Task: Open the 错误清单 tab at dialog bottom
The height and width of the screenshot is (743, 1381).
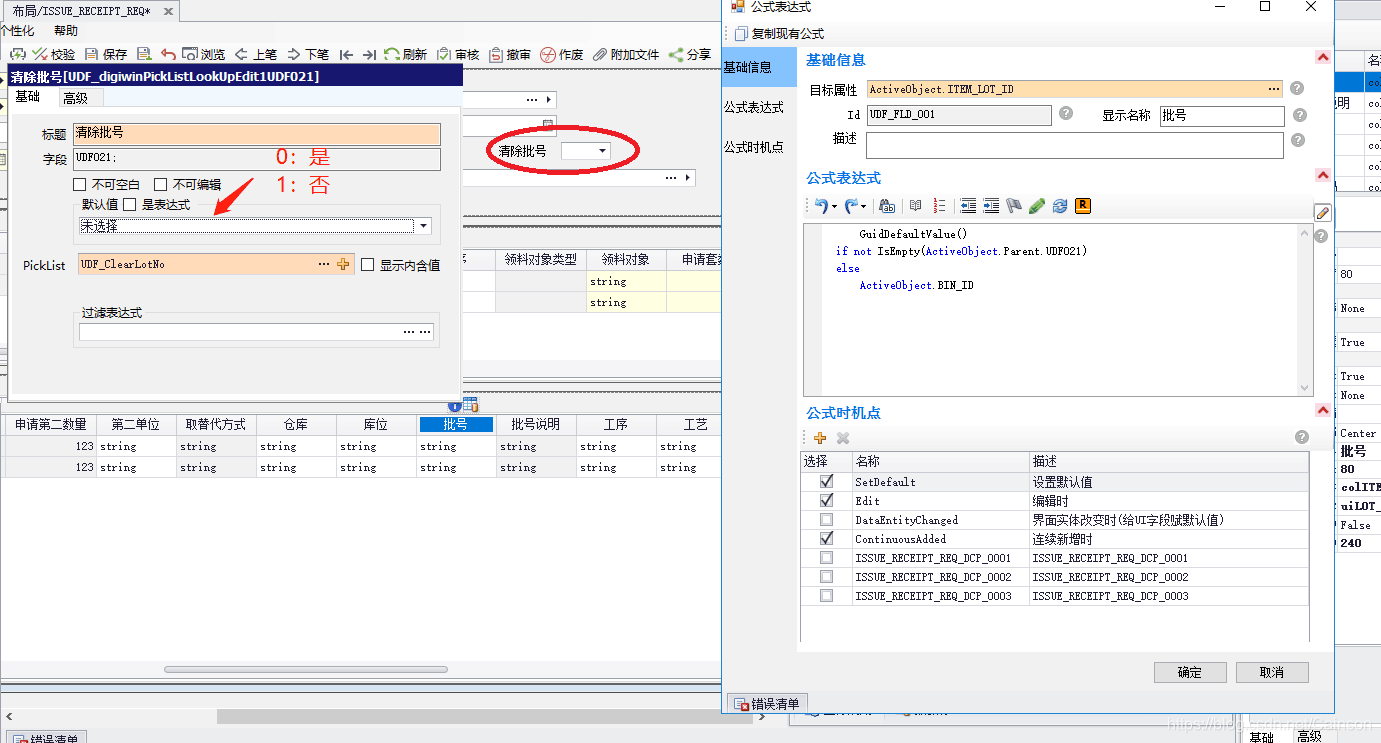Action: pyautogui.click(x=767, y=703)
